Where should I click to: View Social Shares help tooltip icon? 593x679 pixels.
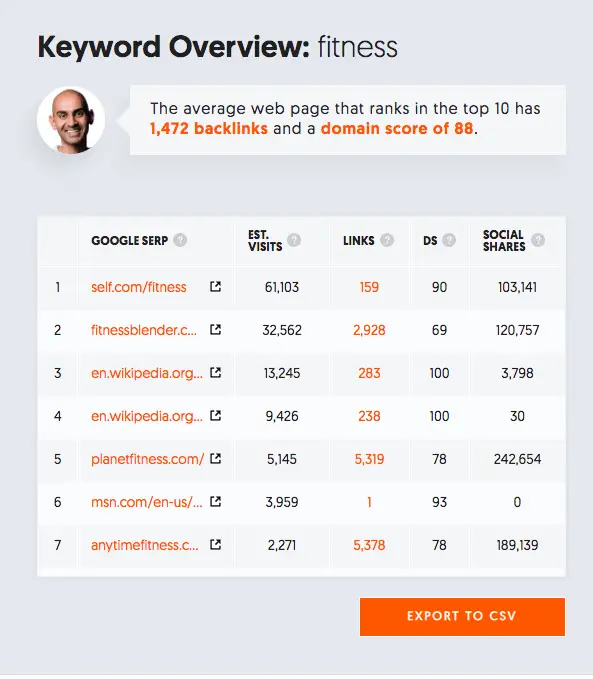pos(538,240)
